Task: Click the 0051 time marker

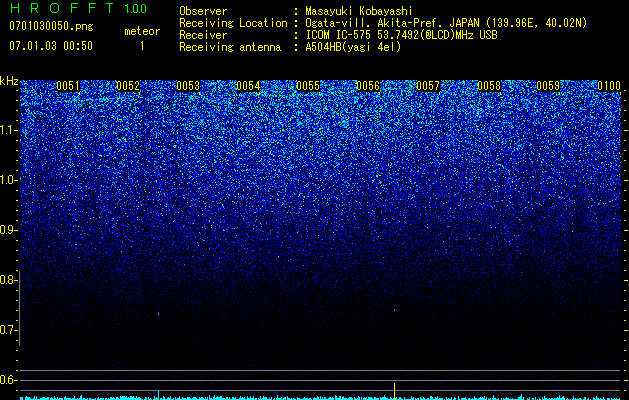Action: 68,86
